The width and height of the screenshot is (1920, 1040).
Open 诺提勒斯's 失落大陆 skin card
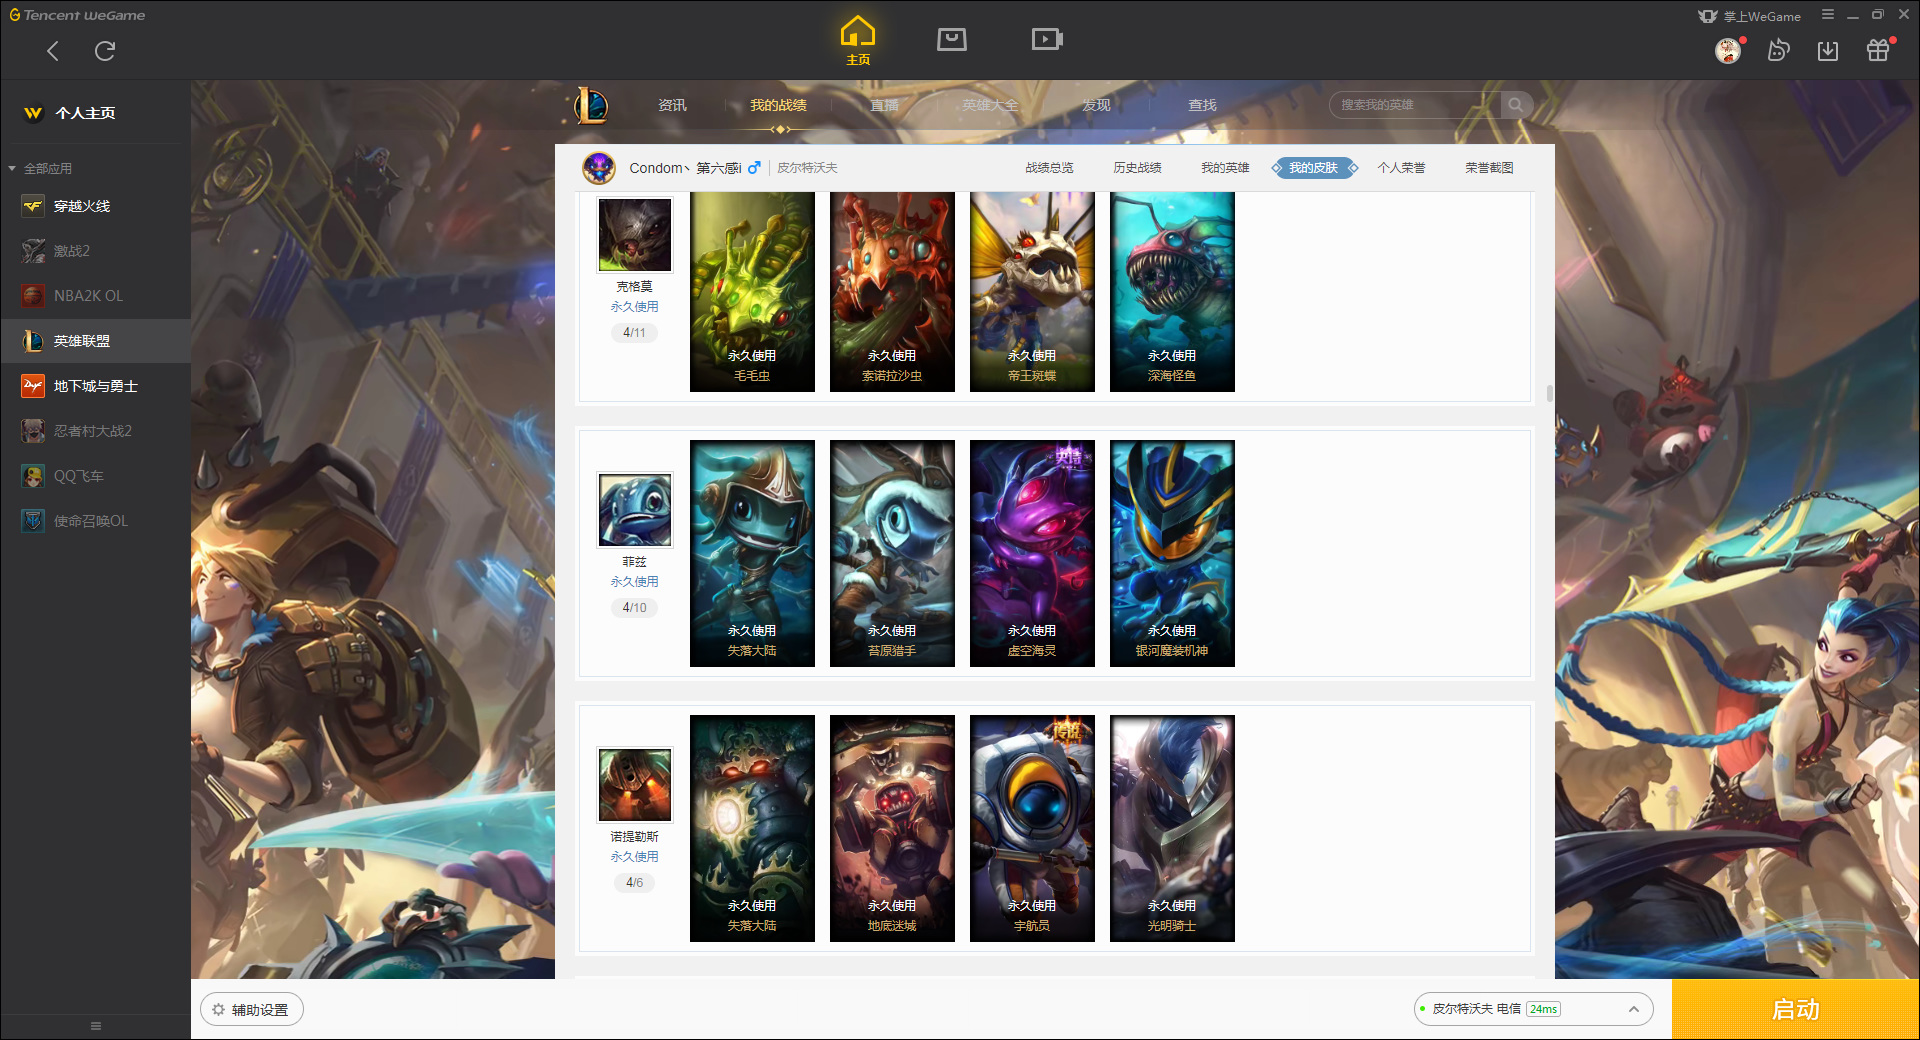(752, 828)
